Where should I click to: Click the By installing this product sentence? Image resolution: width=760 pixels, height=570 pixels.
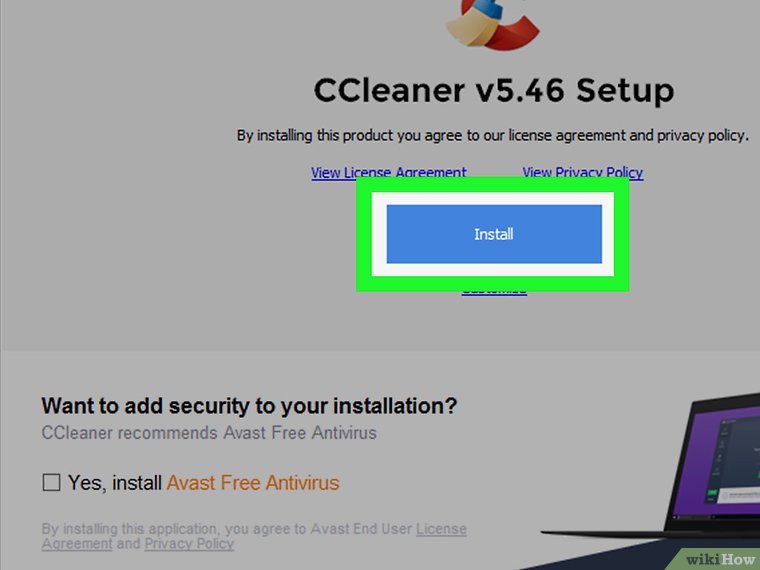tap(492, 135)
